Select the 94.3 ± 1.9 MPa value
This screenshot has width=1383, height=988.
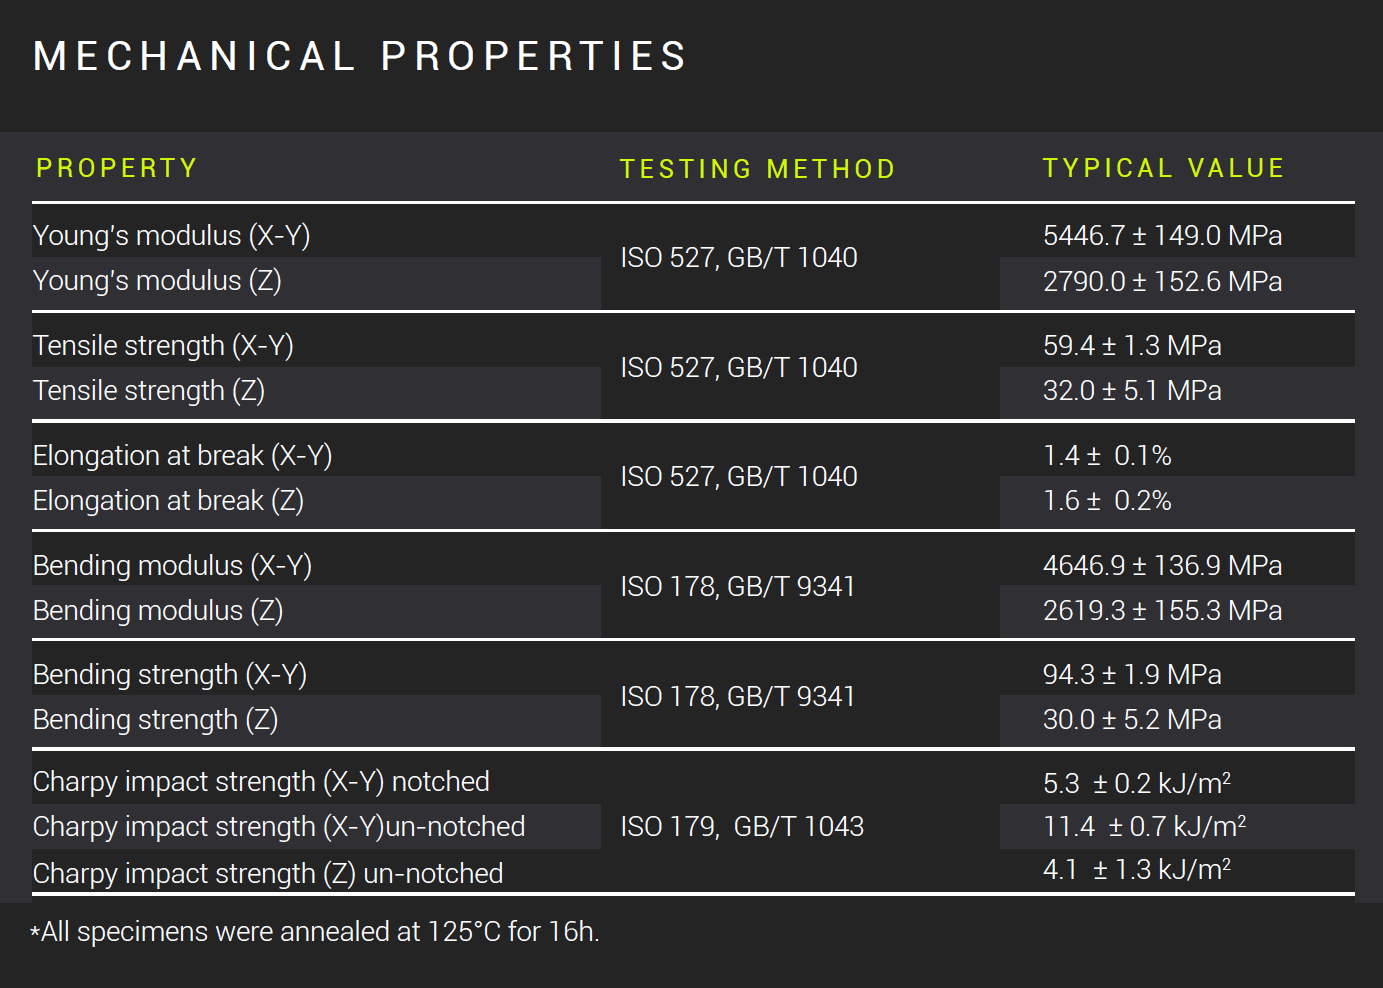[x=1132, y=674]
